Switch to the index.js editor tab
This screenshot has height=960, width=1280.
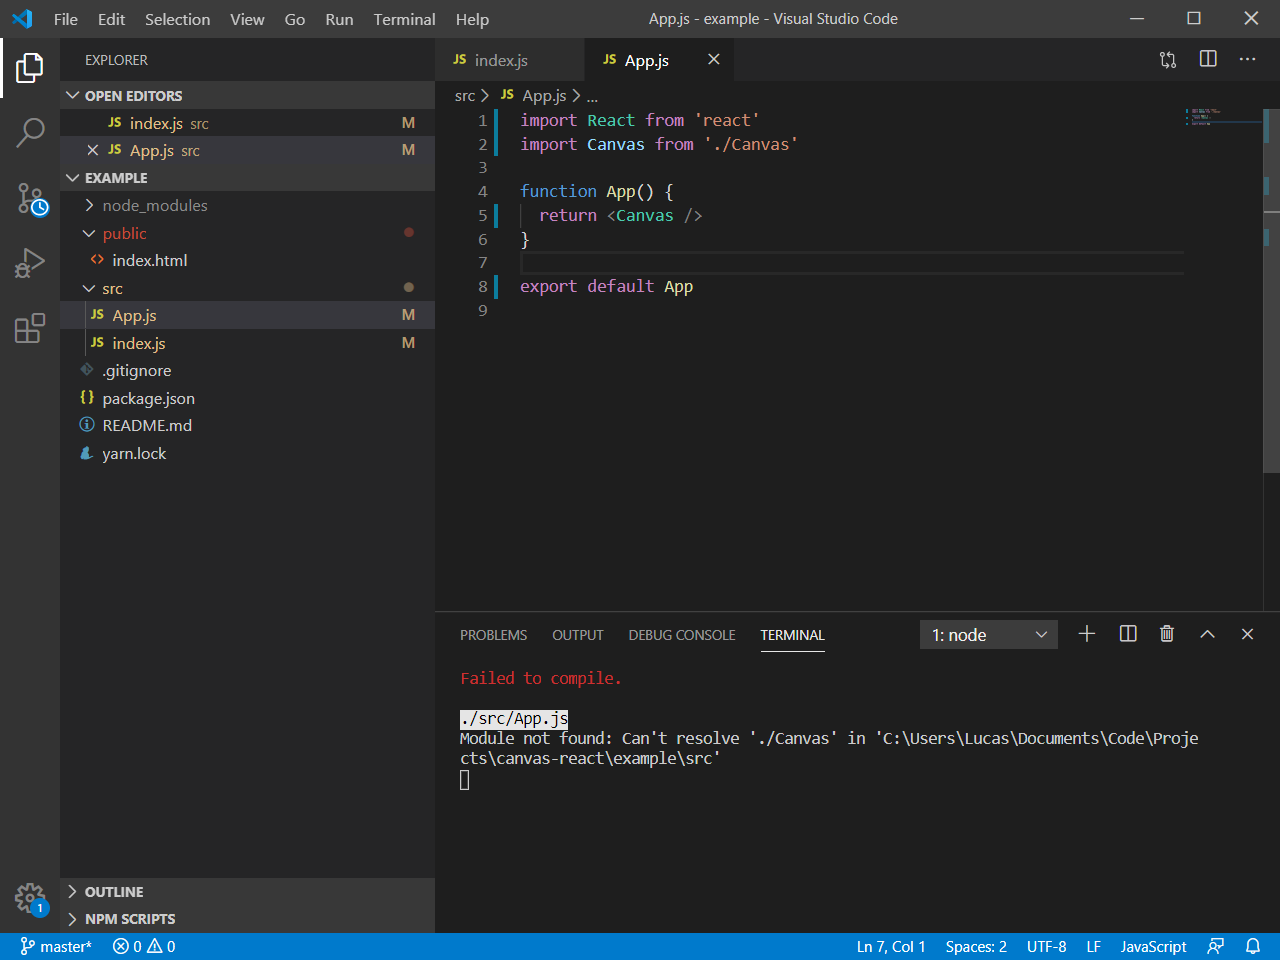[503, 59]
